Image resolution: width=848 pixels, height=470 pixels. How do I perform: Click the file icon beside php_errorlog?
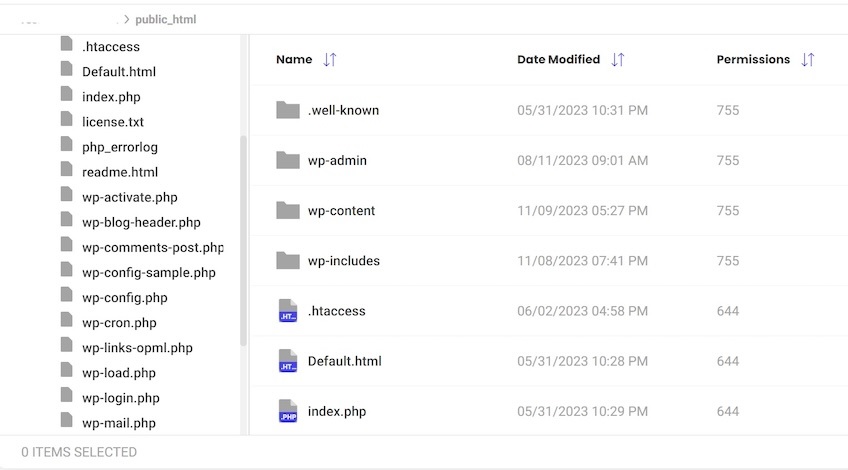point(67,144)
